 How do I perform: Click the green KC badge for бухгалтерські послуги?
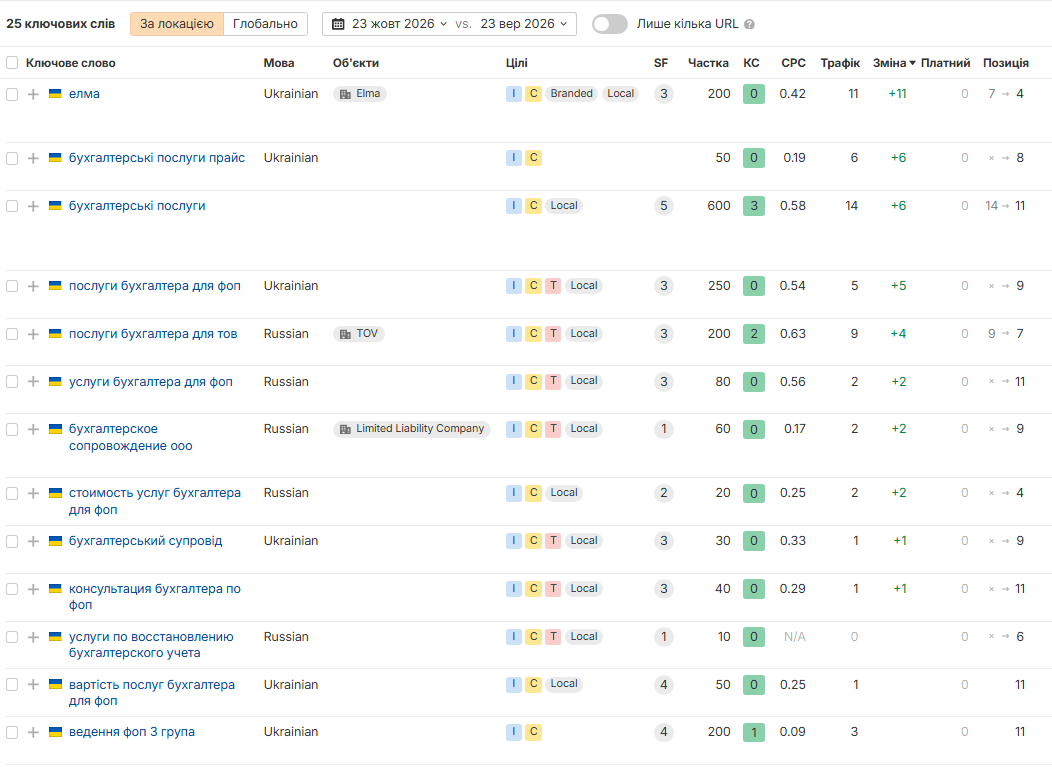coord(754,206)
